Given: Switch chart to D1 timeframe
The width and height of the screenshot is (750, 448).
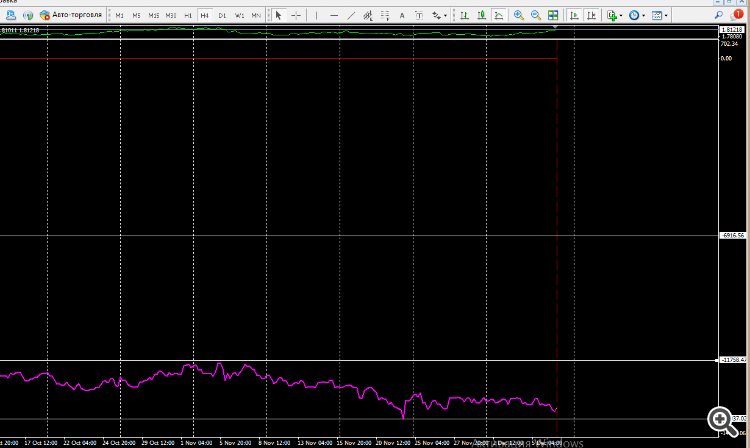Looking at the screenshot, I should pos(222,16).
